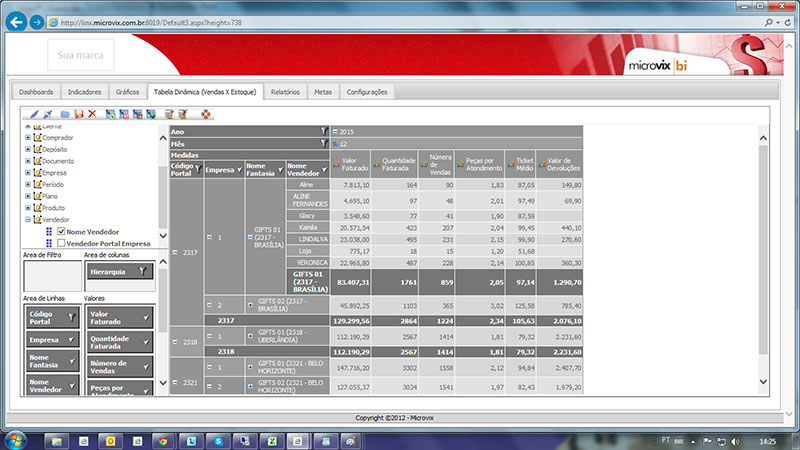Click the pencil edit icon in toolbar

[33, 115]
